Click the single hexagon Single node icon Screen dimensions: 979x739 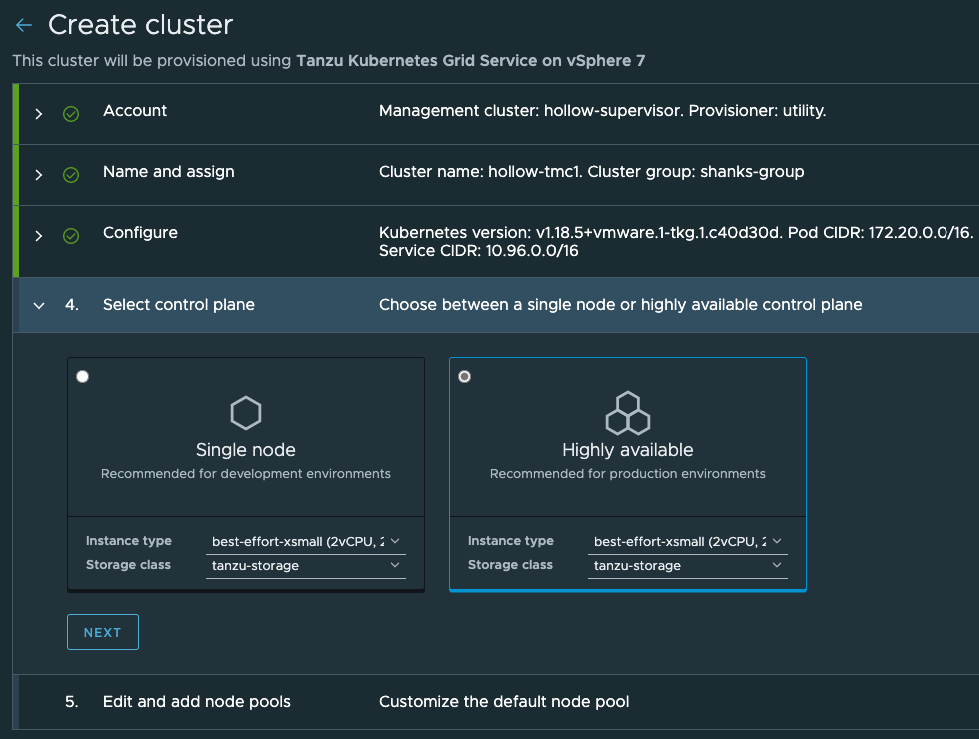(x=245, y=412)
